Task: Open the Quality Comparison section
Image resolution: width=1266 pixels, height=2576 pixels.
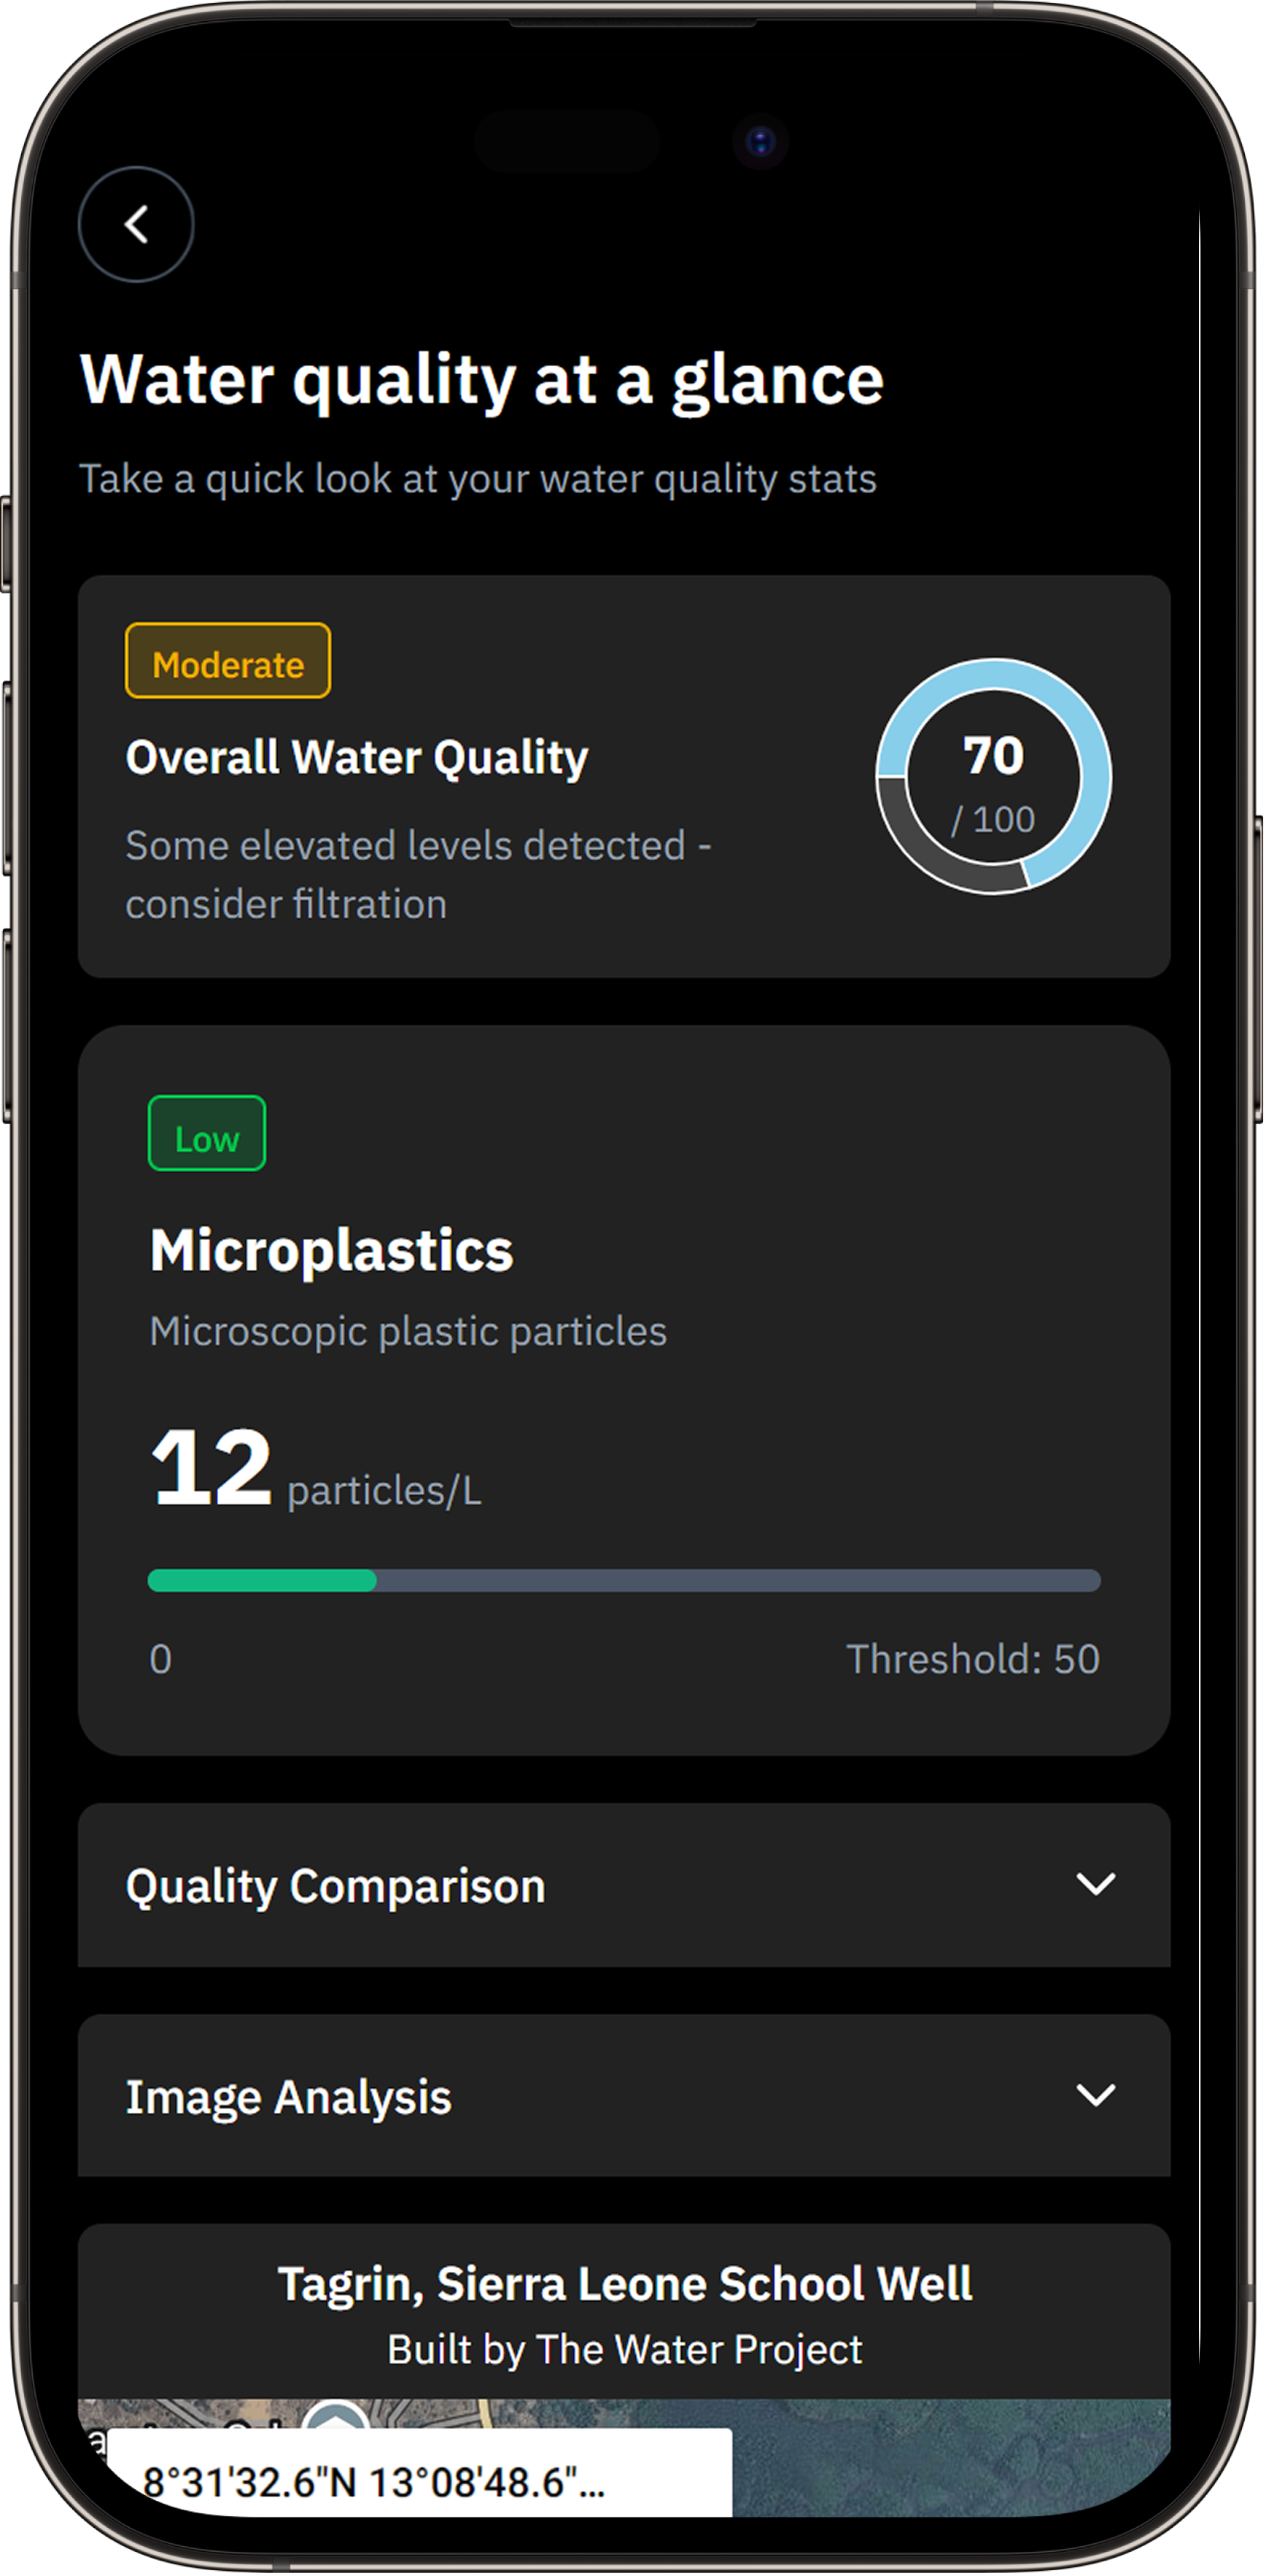Action: pos(336,1887)
